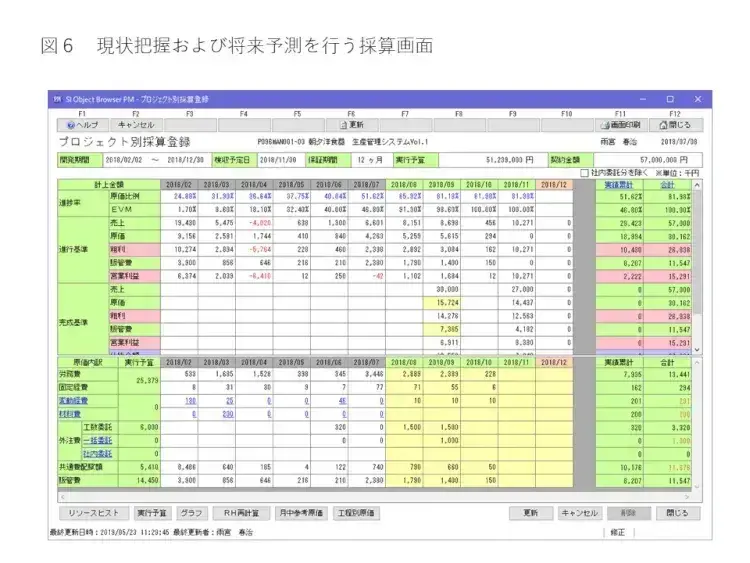The width and height of the screenshot is (750, 563).
Task: Select highlighted 完成基準 原価 cell 15,724
Action: point(441,303)
